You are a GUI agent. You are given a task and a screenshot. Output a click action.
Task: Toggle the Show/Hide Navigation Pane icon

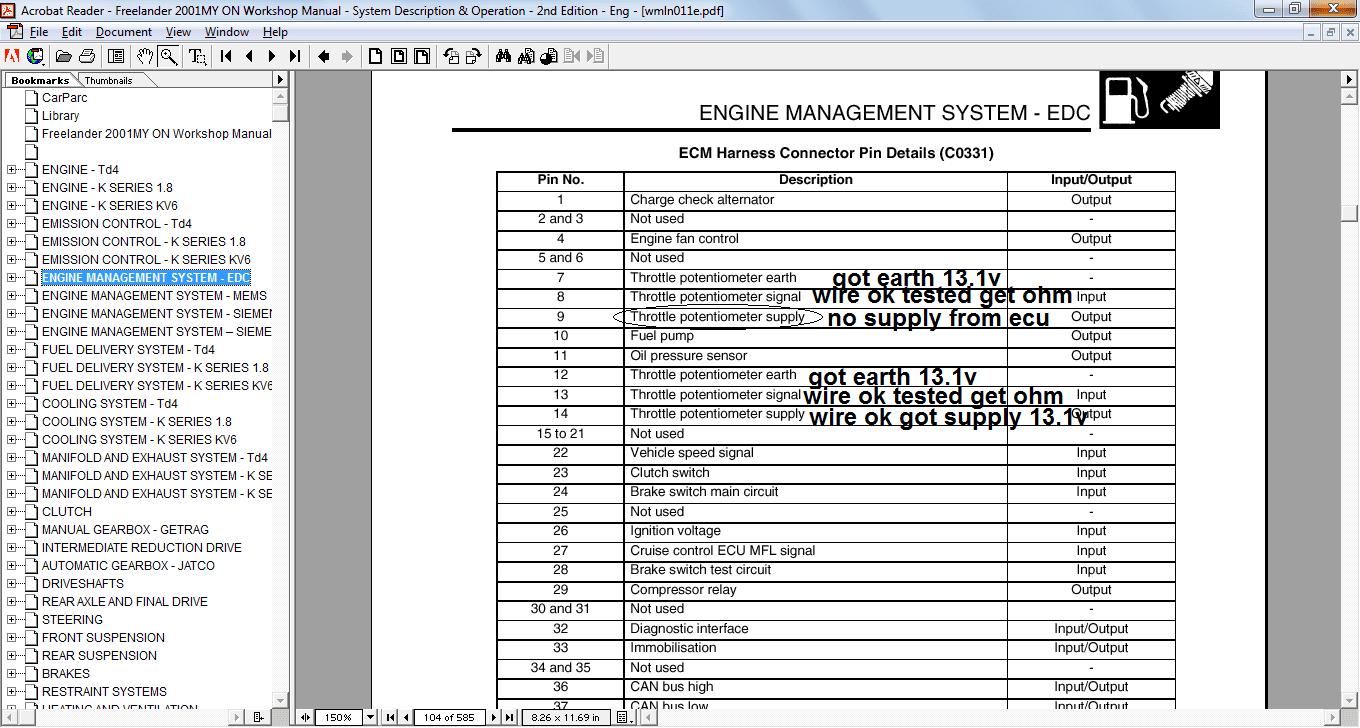[116, 56]
